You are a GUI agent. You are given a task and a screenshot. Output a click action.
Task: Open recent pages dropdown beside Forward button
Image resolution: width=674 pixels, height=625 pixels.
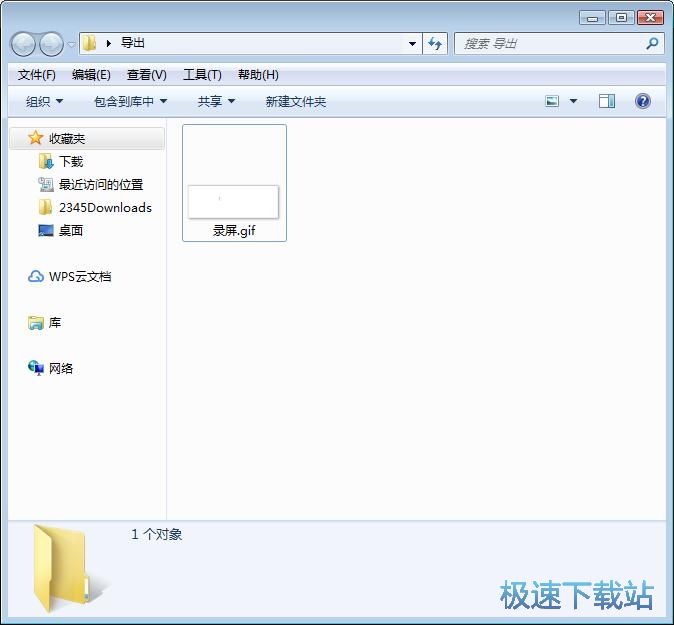[x=71, y=44]
